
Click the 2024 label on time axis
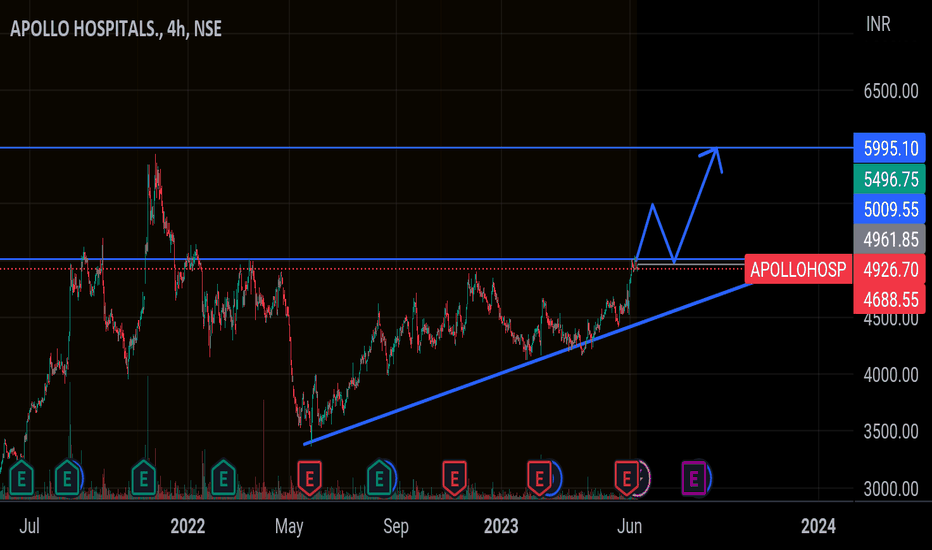(x=818, y=526)
